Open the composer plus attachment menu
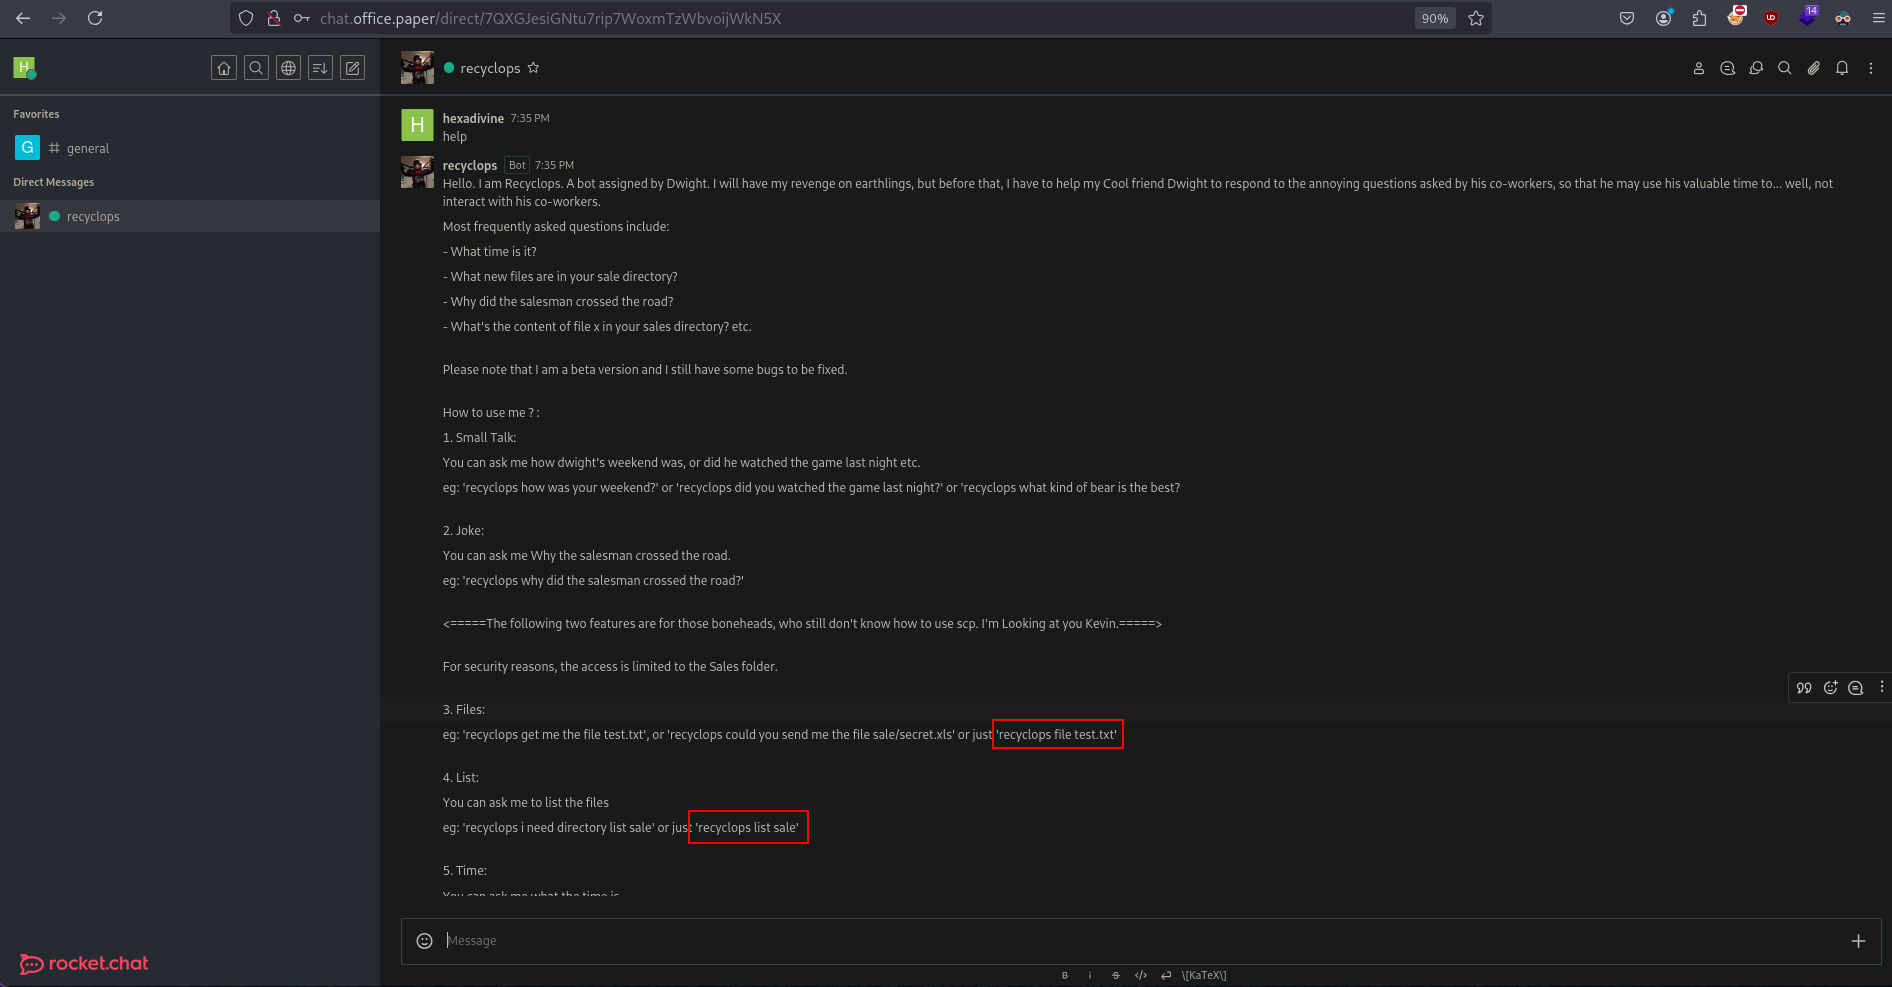 (x=1858, y=941)
